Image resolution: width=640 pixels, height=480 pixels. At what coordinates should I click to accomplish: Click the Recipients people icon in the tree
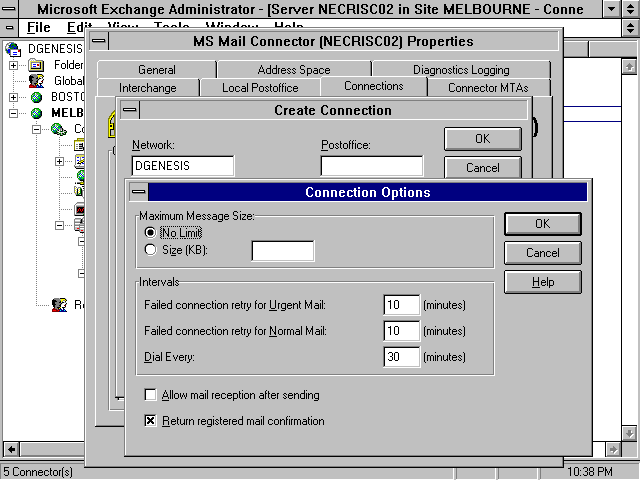point(59,304)
